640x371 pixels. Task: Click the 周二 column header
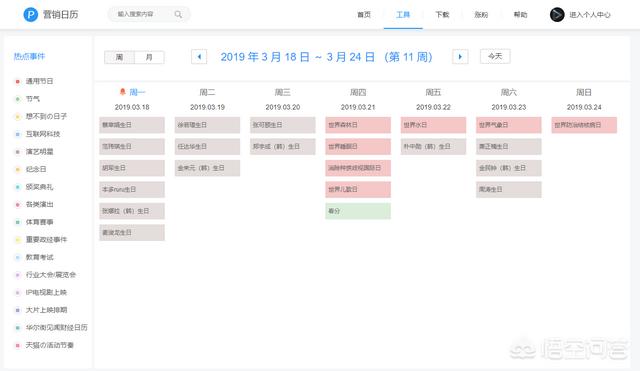pos(207,92)
